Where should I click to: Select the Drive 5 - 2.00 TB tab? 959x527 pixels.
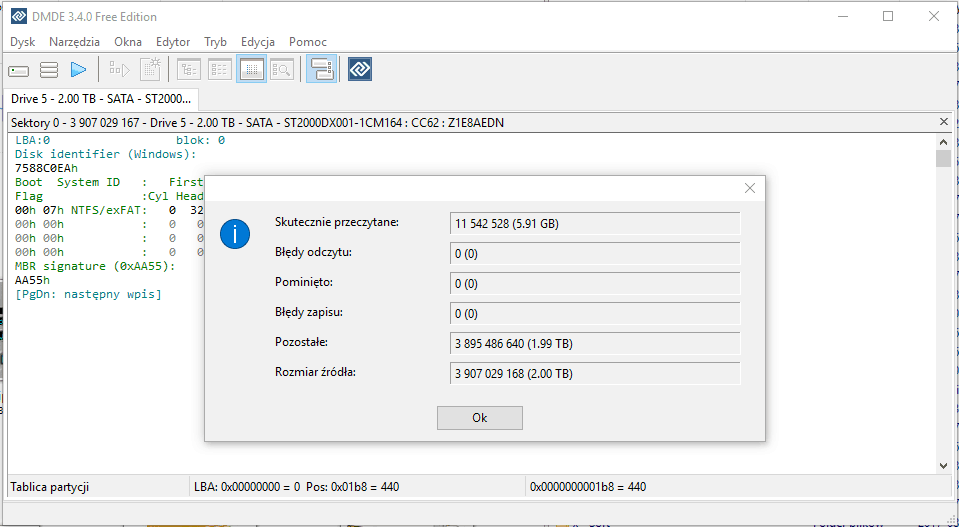coord(101,99)
